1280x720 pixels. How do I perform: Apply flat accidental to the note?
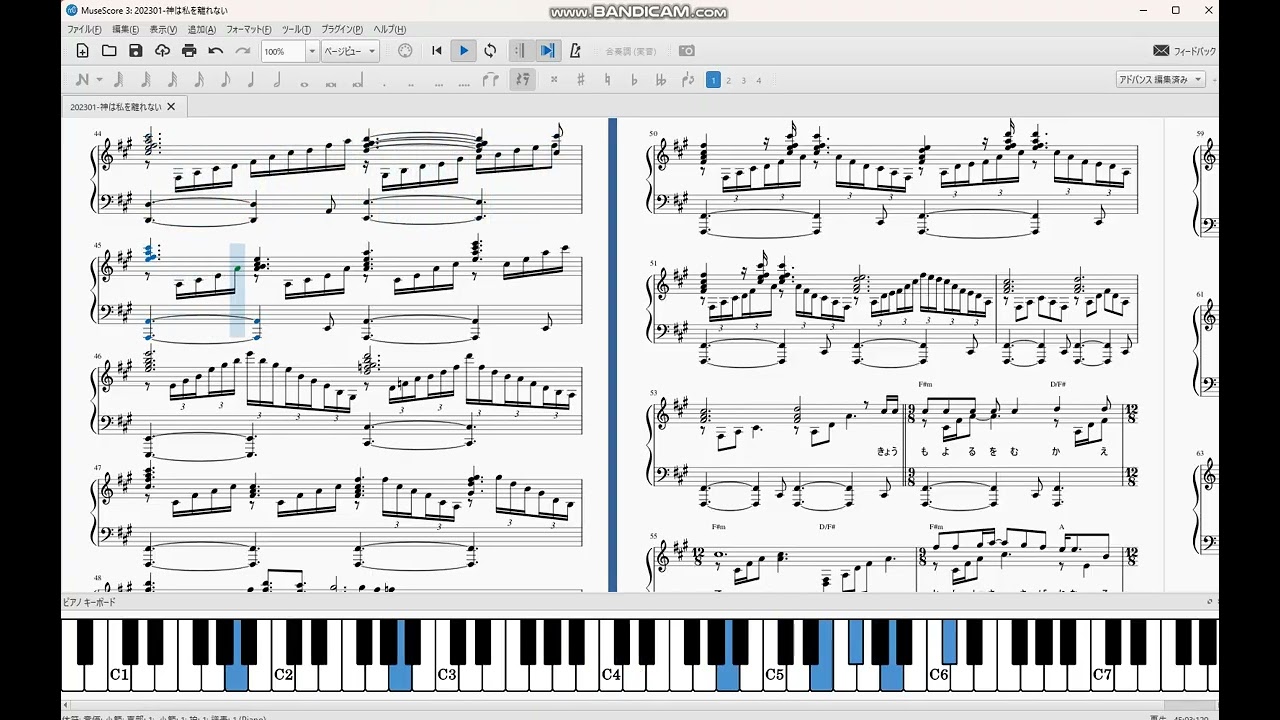pyautogui.click(x=634, y=80)
